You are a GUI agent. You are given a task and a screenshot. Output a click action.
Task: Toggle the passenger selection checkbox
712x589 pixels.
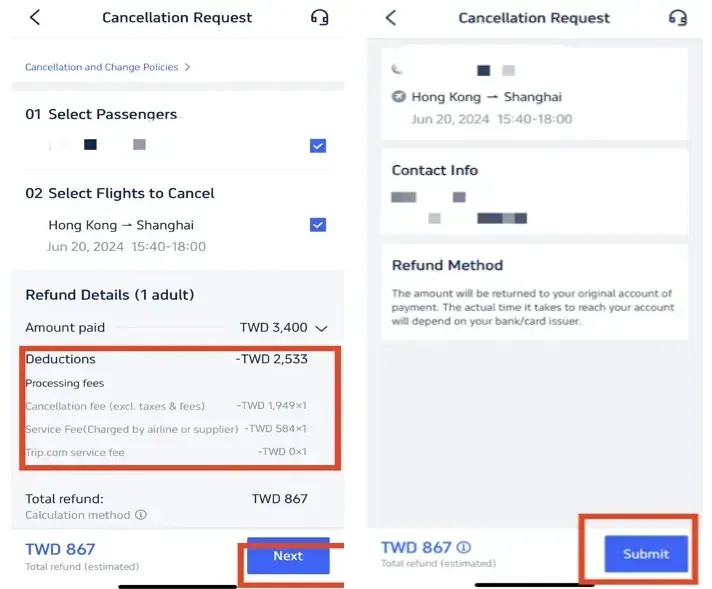pos(318,146)
